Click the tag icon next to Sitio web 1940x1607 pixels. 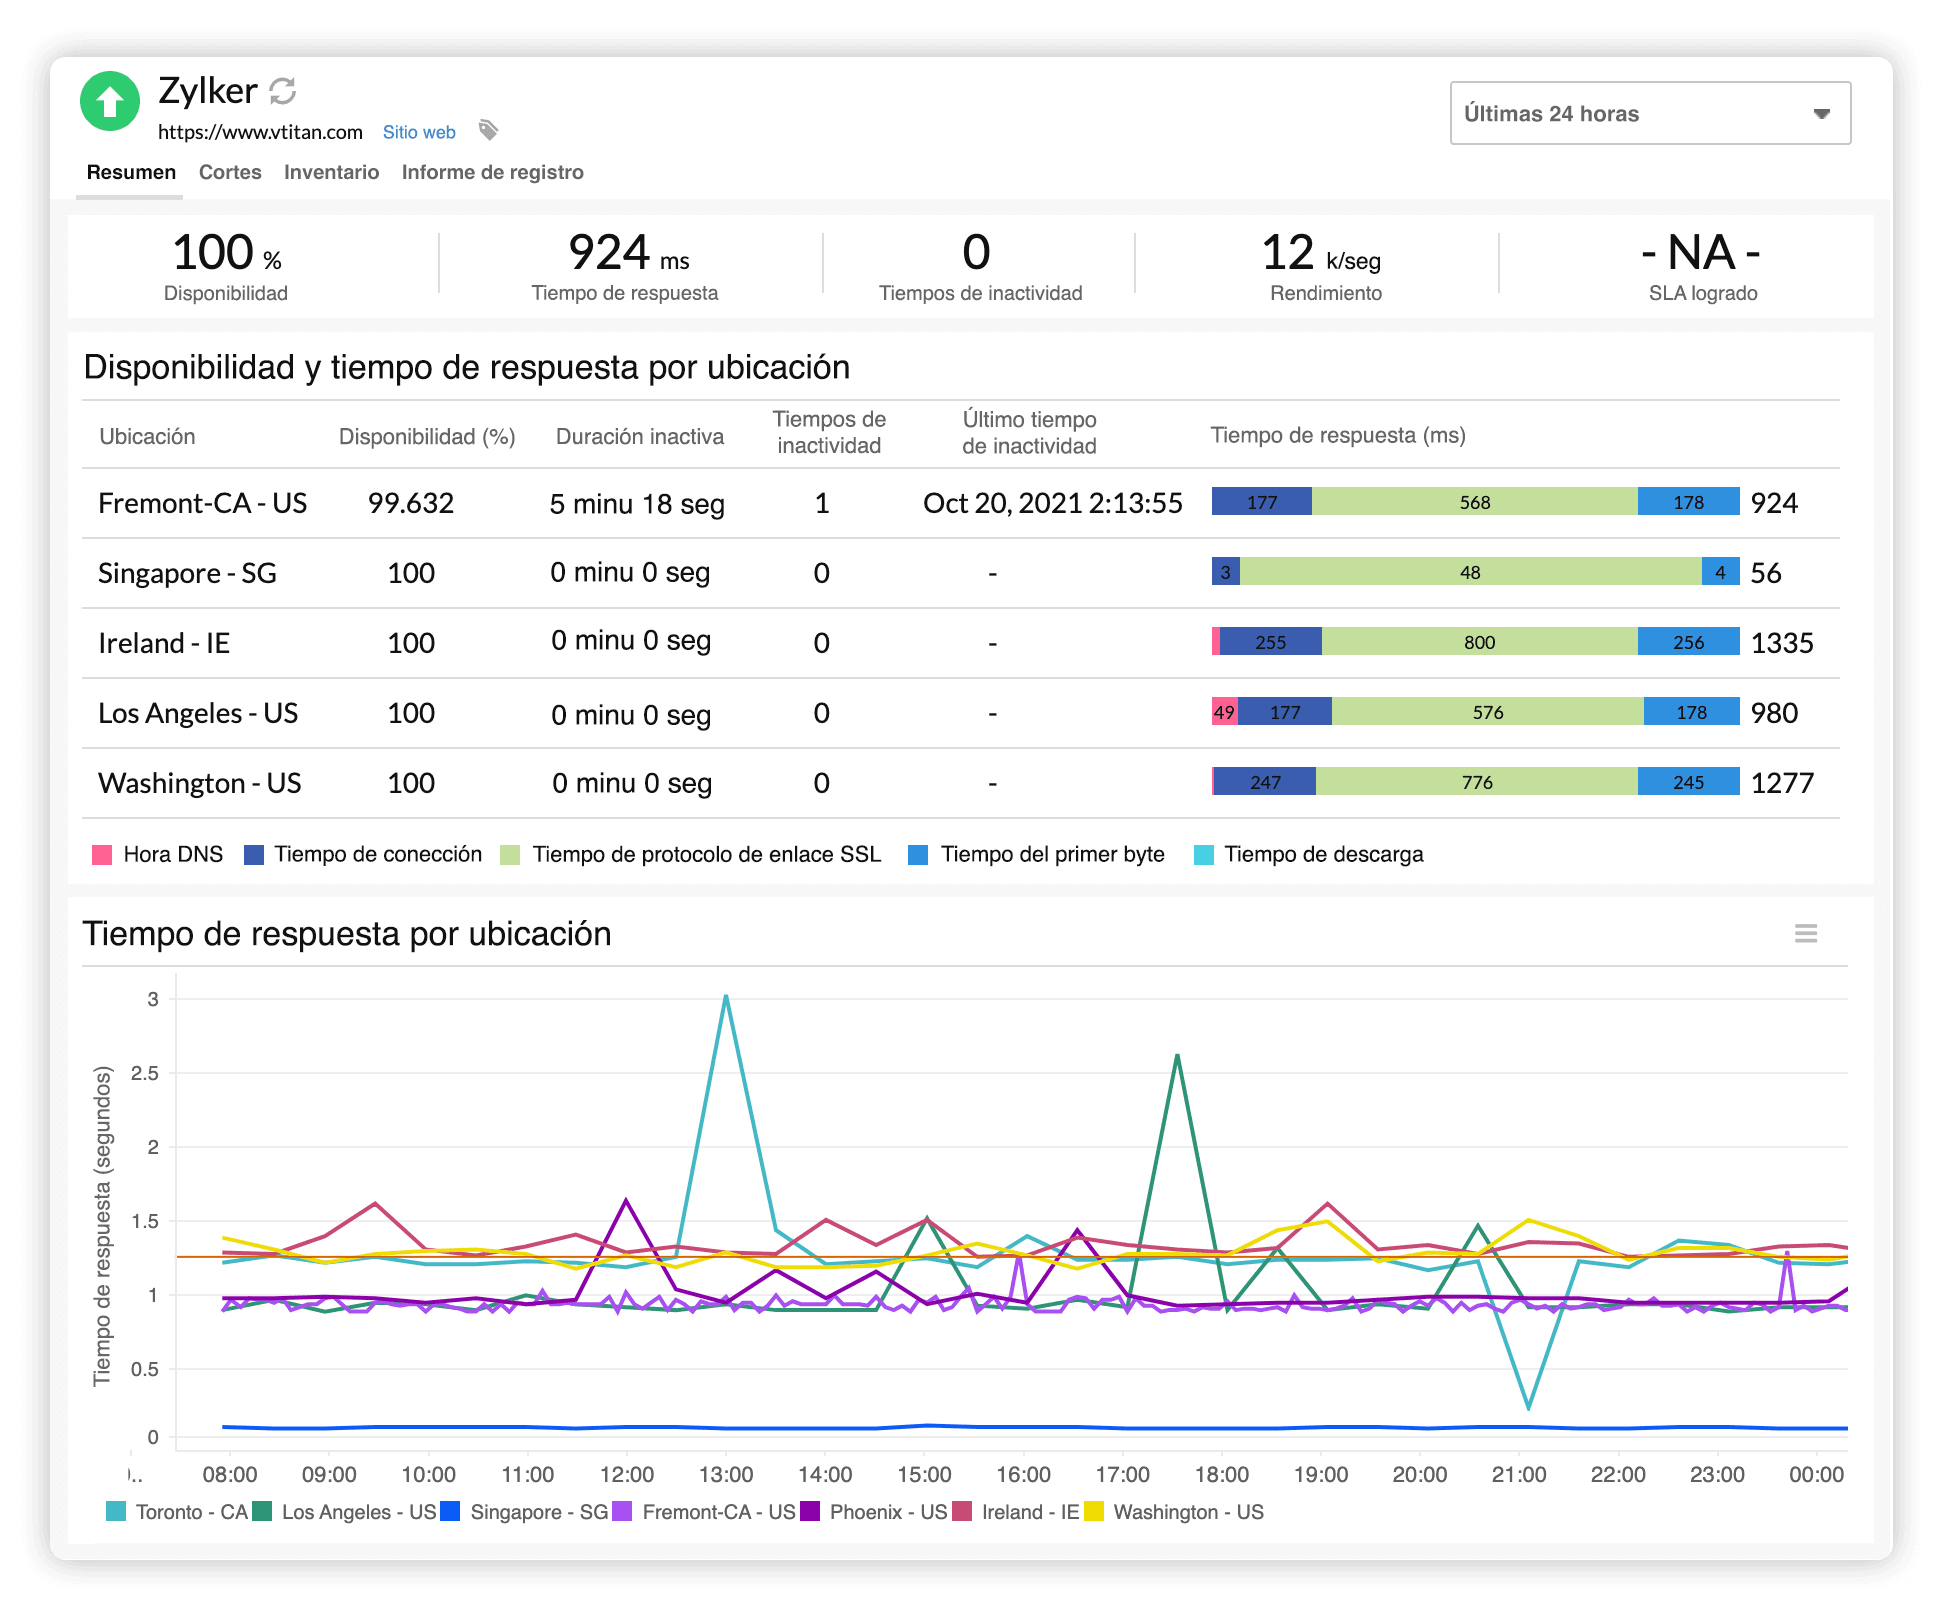pos(488,130)
